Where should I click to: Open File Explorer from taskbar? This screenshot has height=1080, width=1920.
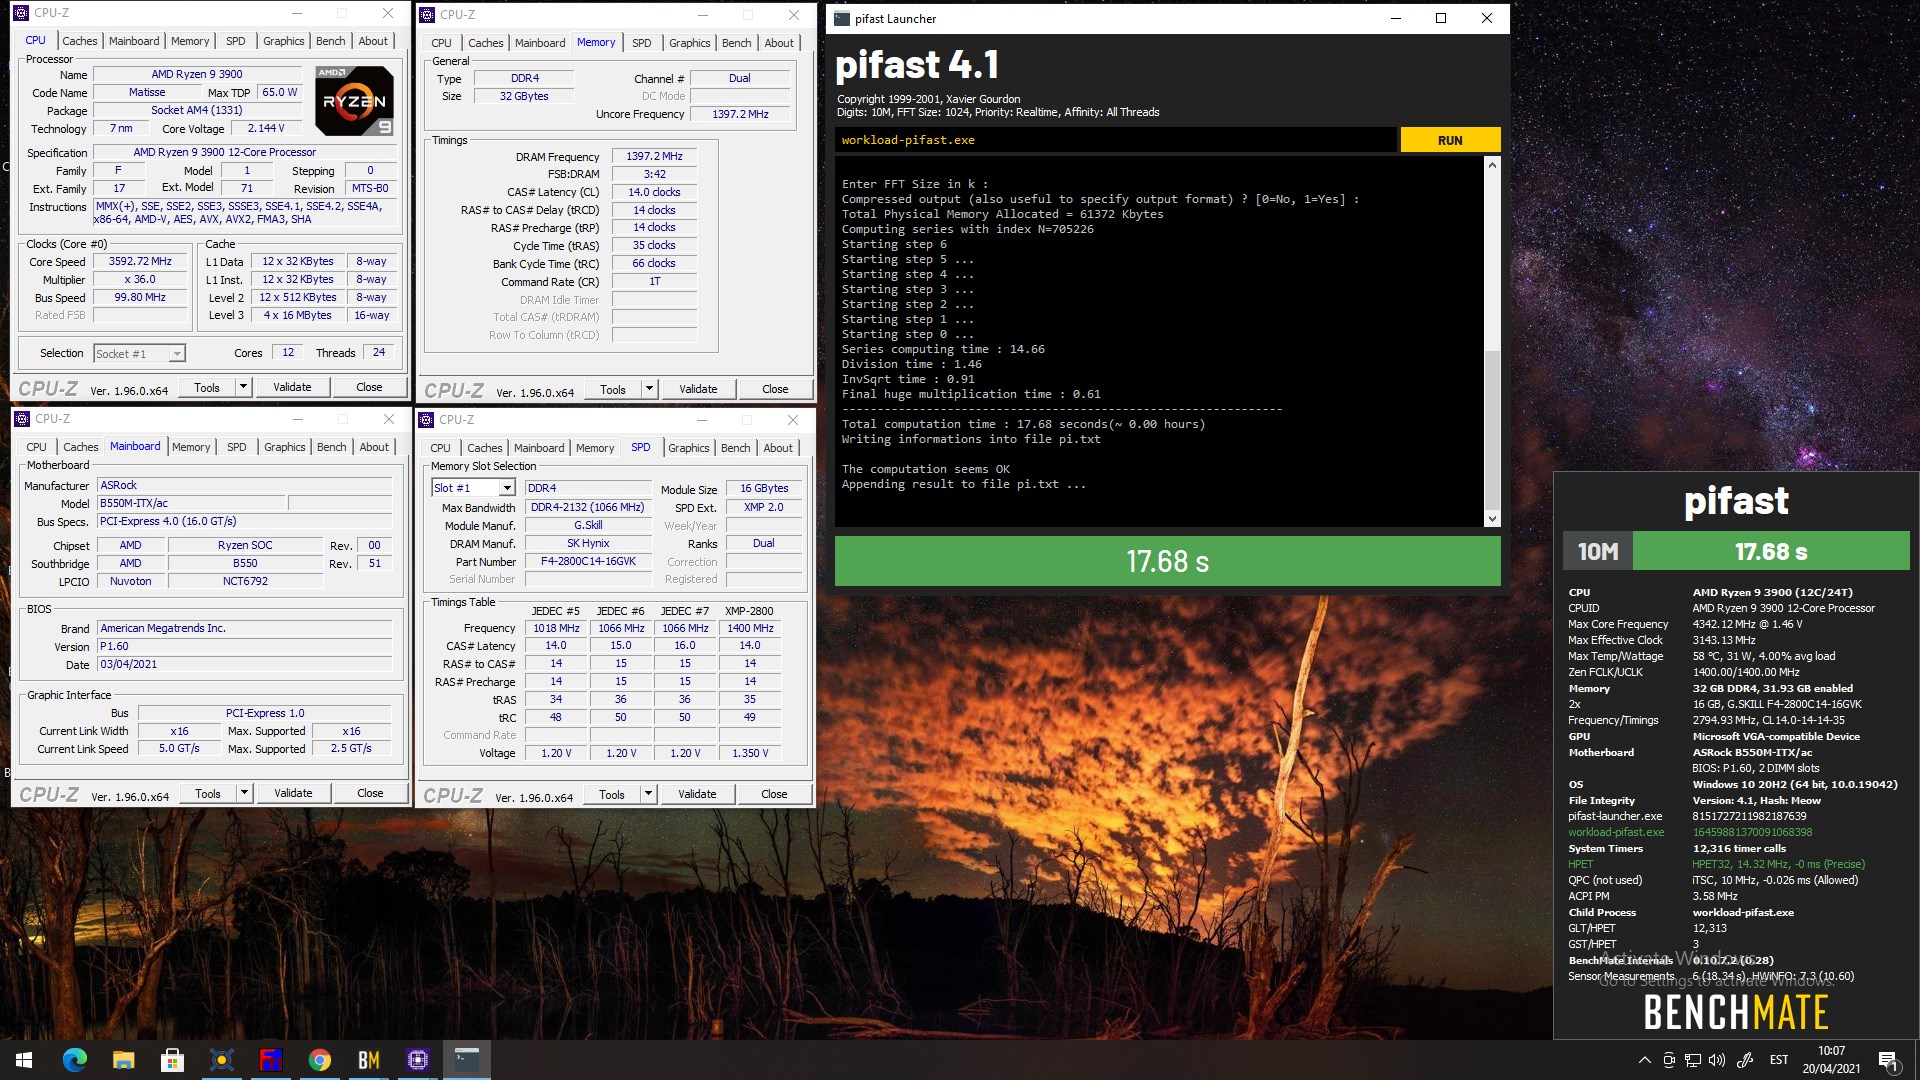pos(123,1060)
